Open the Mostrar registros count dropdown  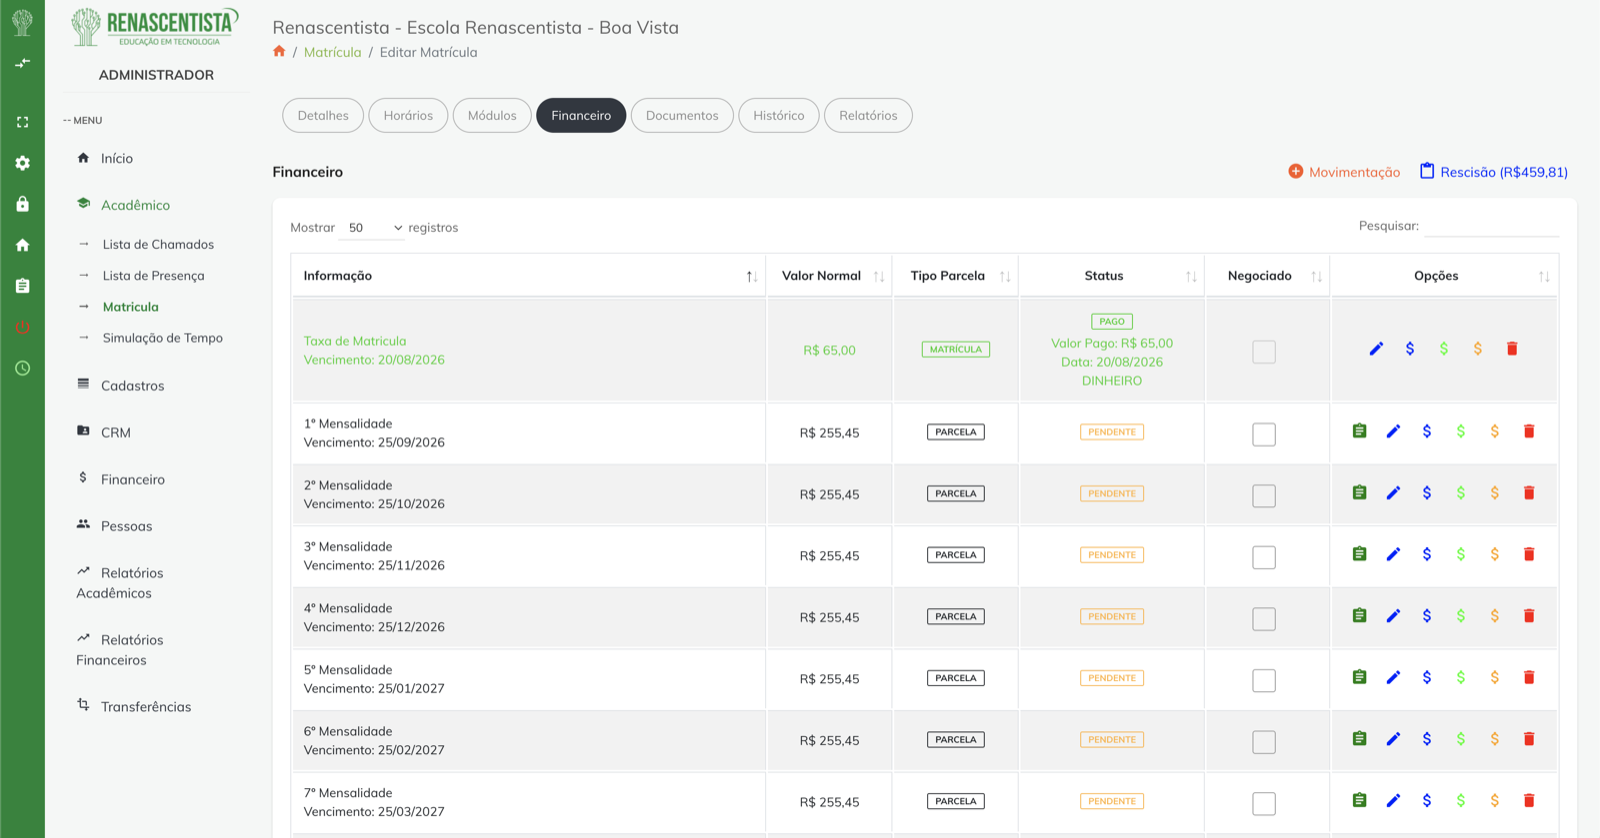373,228
